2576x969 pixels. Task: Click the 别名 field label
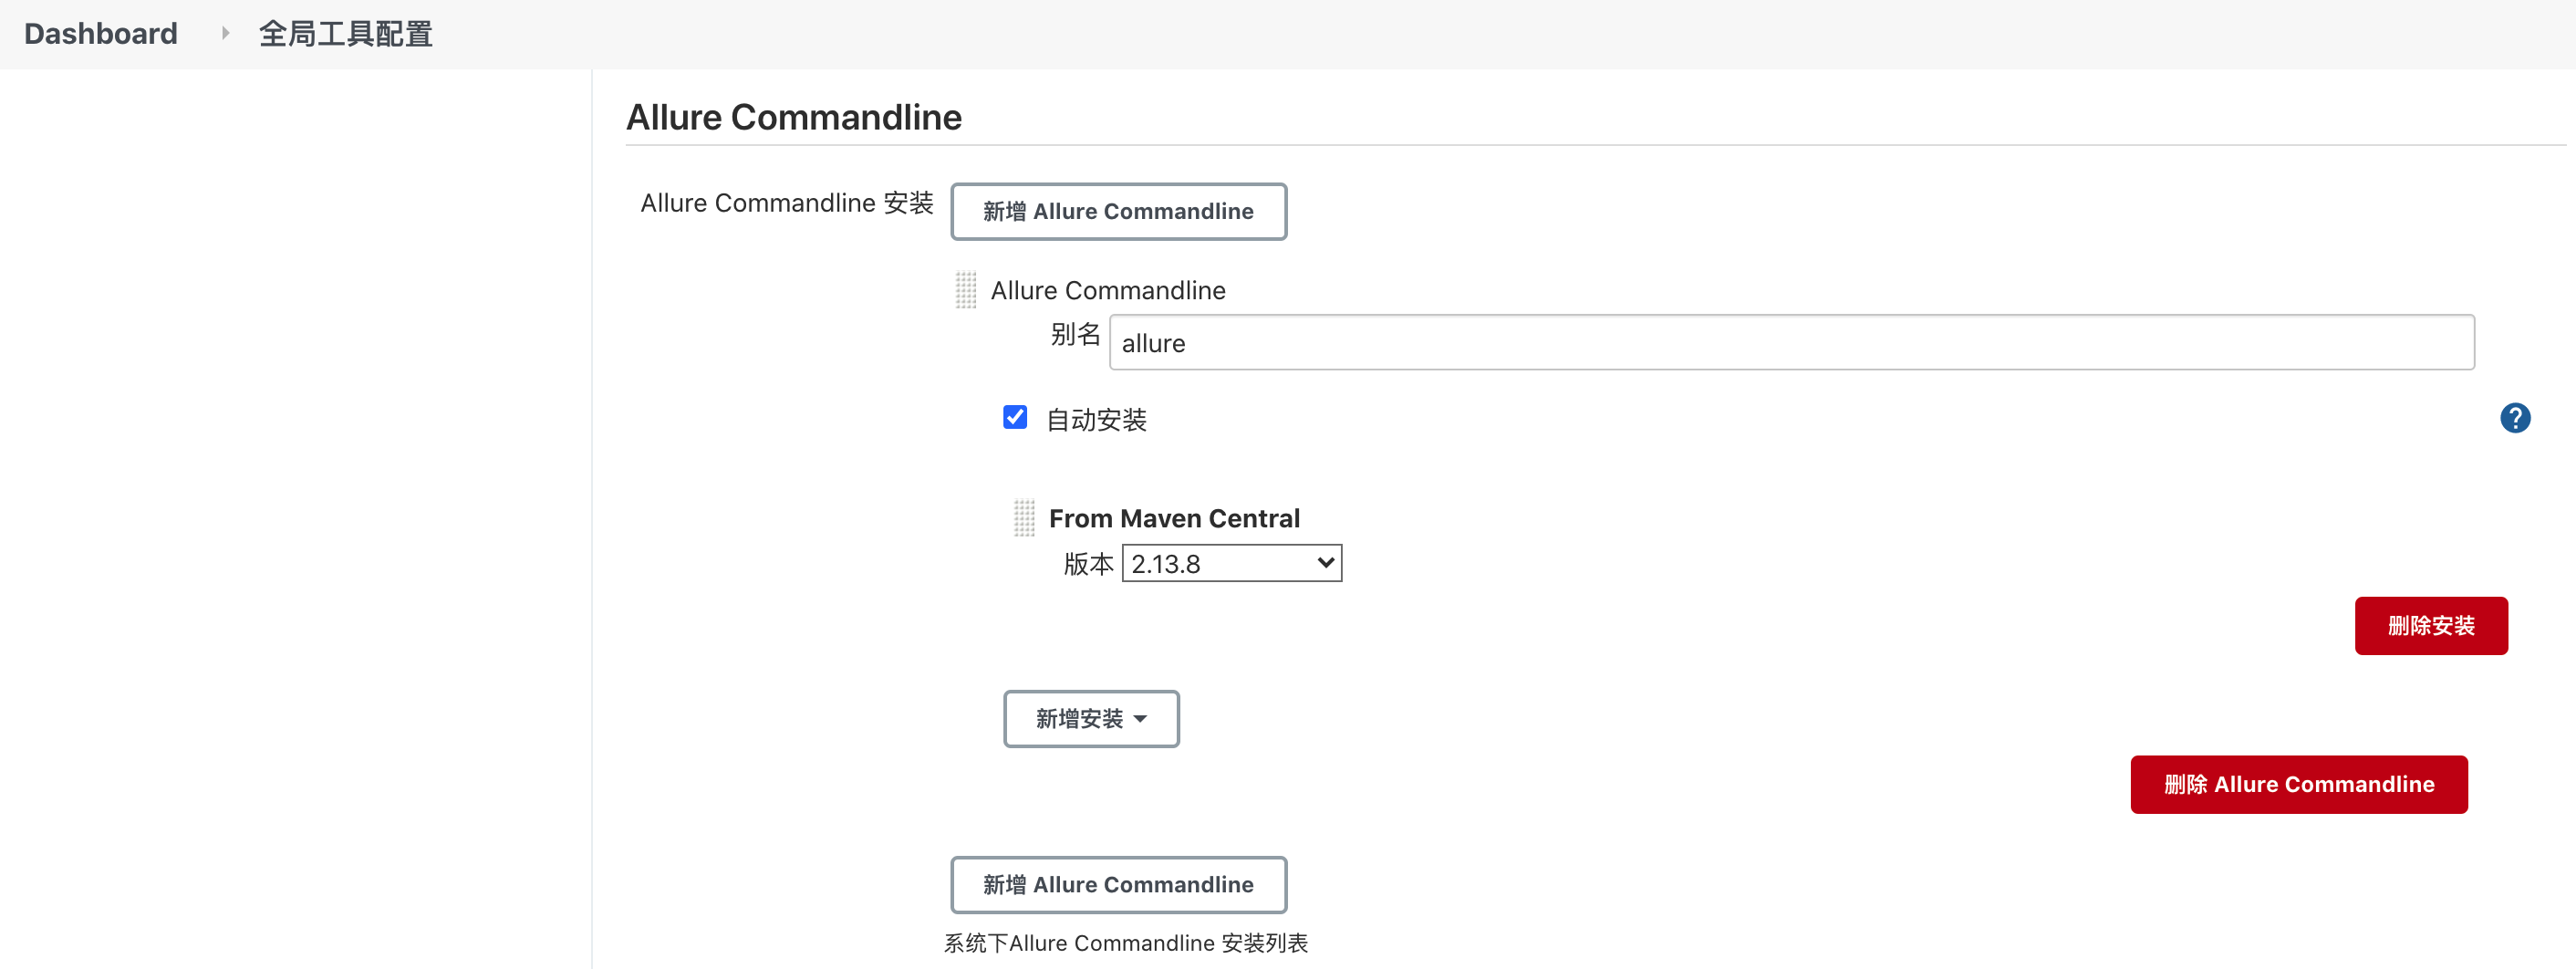coord(1075,334)
